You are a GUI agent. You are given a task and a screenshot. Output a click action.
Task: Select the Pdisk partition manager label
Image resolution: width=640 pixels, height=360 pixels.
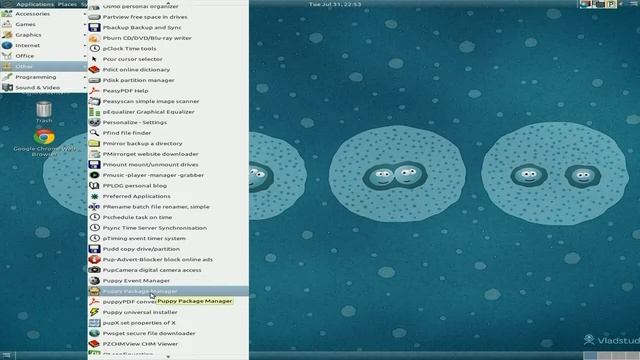click(x=139, y=80)
